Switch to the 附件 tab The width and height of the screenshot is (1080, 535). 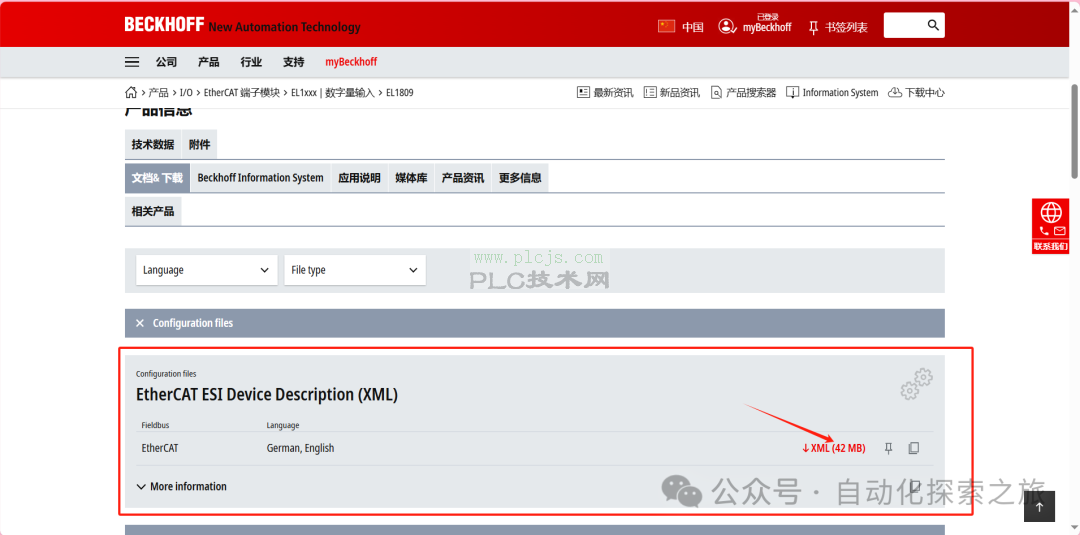coord(200,145)
